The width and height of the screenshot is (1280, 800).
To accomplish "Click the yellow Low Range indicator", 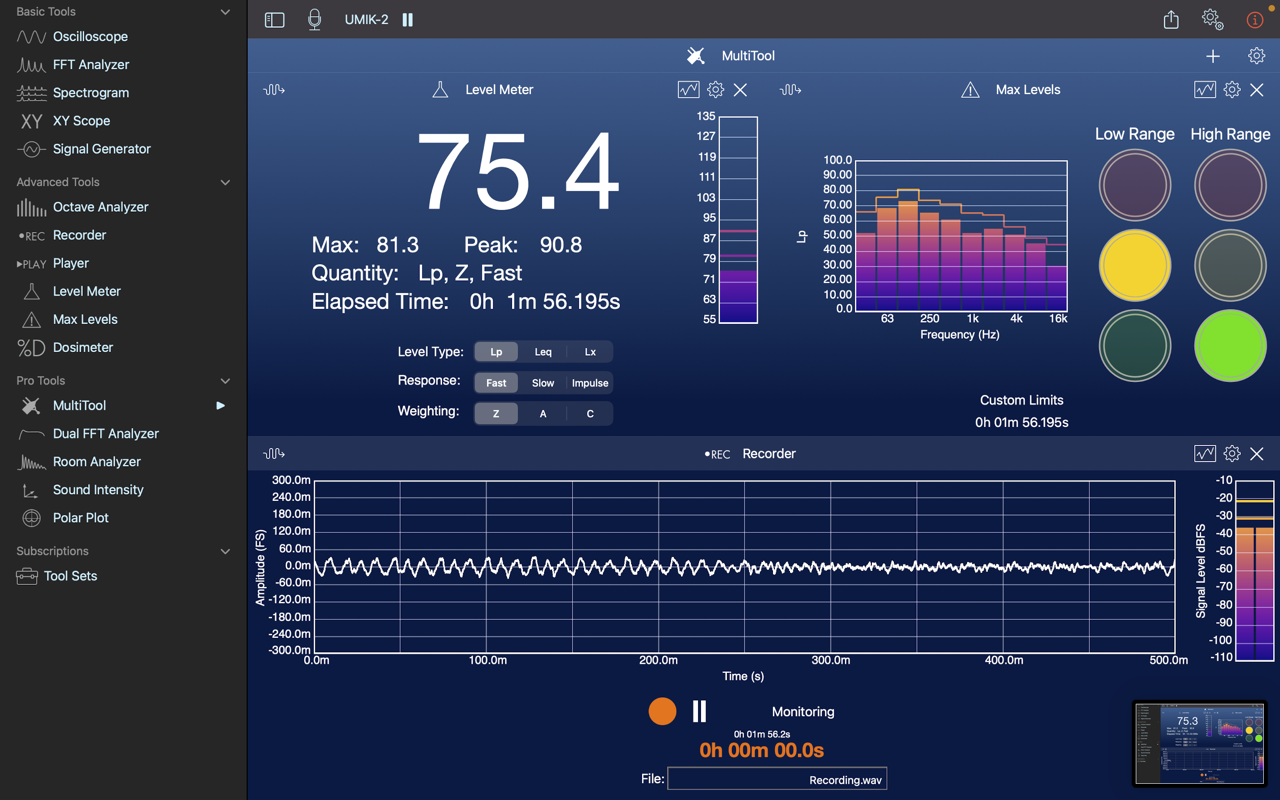I will (x=1135, y=266).
